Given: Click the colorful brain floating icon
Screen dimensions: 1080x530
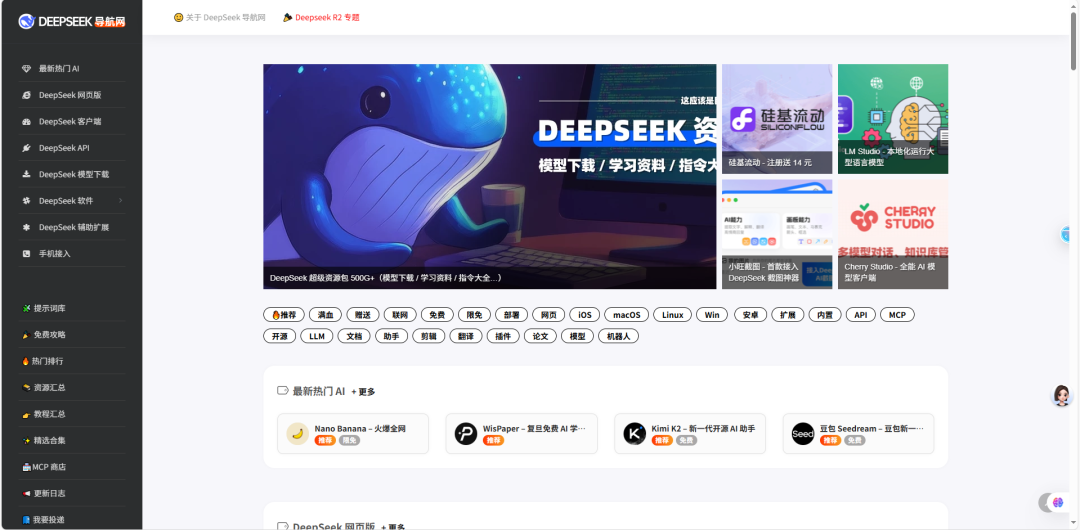Looking at the screenshot, I should (x=1057, y=502).
